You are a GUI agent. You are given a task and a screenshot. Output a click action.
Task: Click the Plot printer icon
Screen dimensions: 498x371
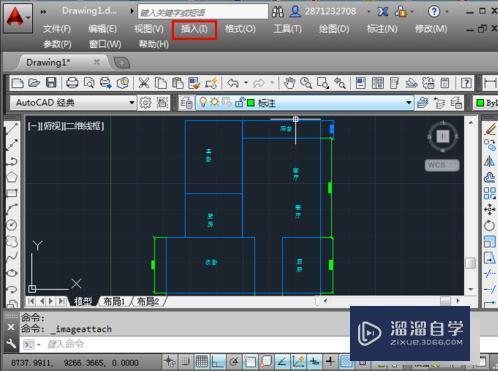pos(72,83)
